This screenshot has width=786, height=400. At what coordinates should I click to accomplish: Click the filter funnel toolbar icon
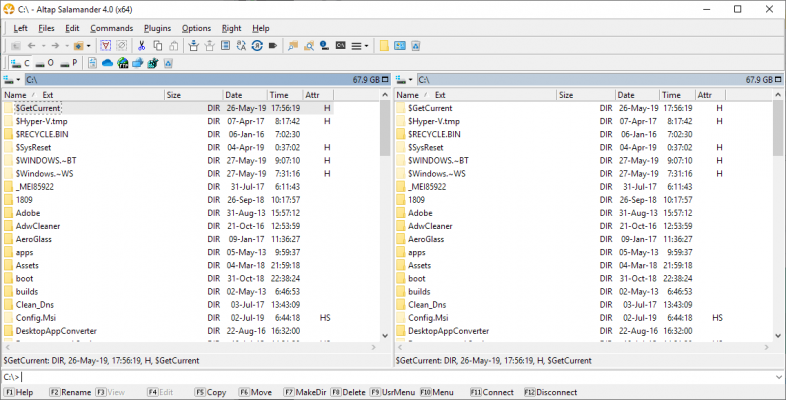click(106, 46)
